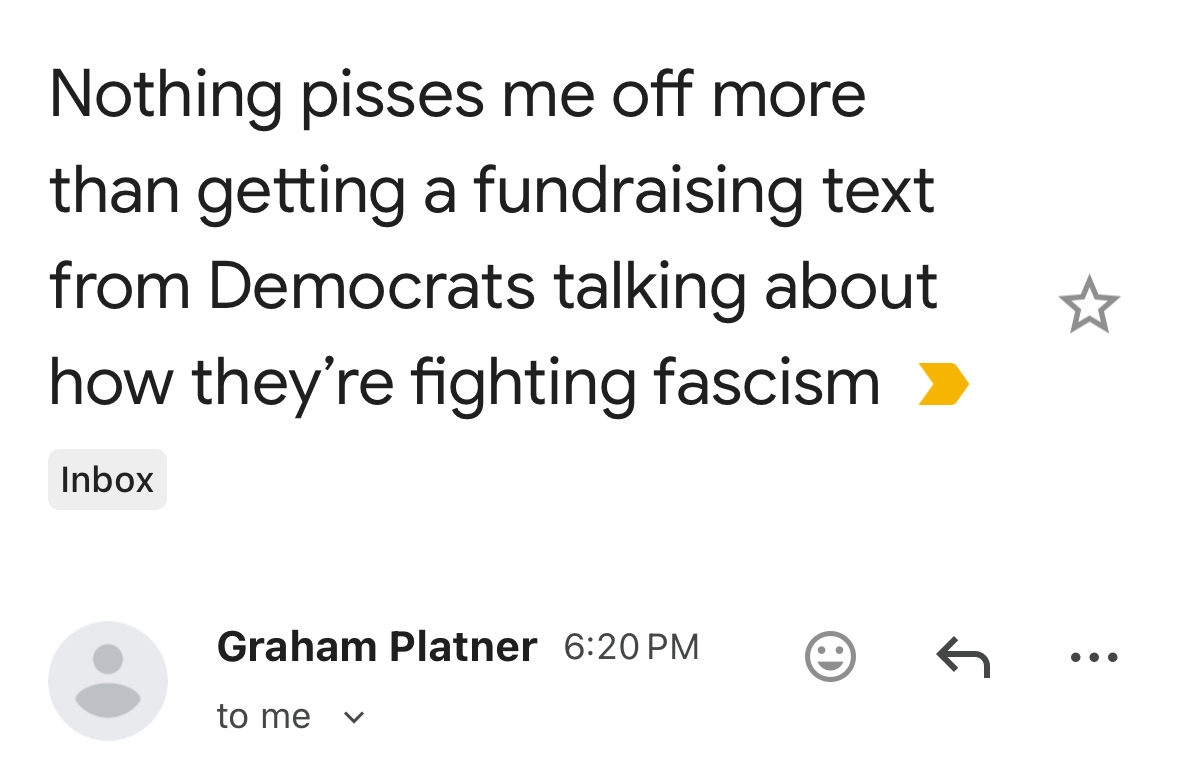Hit the curved reply arrow
Viewport: 1179px width, 779px height.
(963, 657)
